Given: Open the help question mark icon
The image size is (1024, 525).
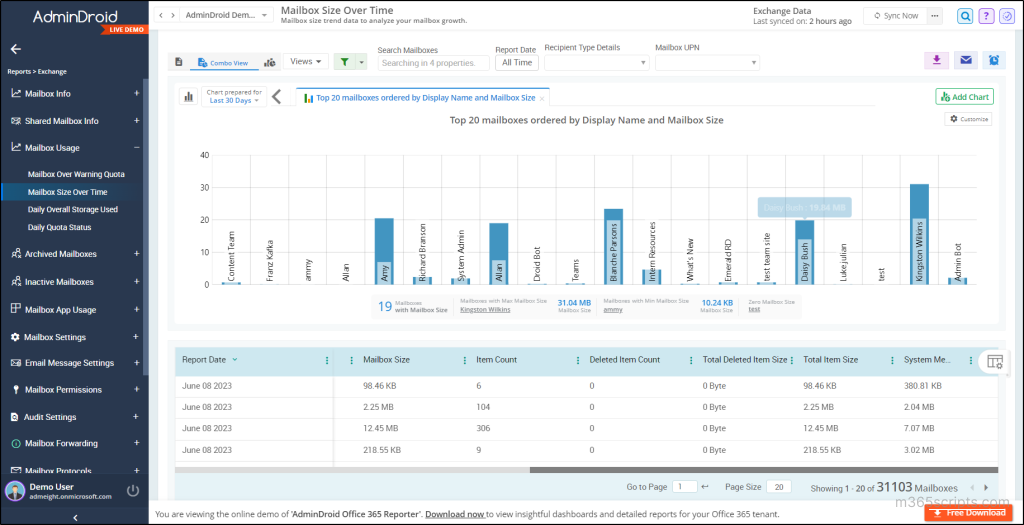Looking at the screenshot, I should pyautogui.click(x=987, y=16).
